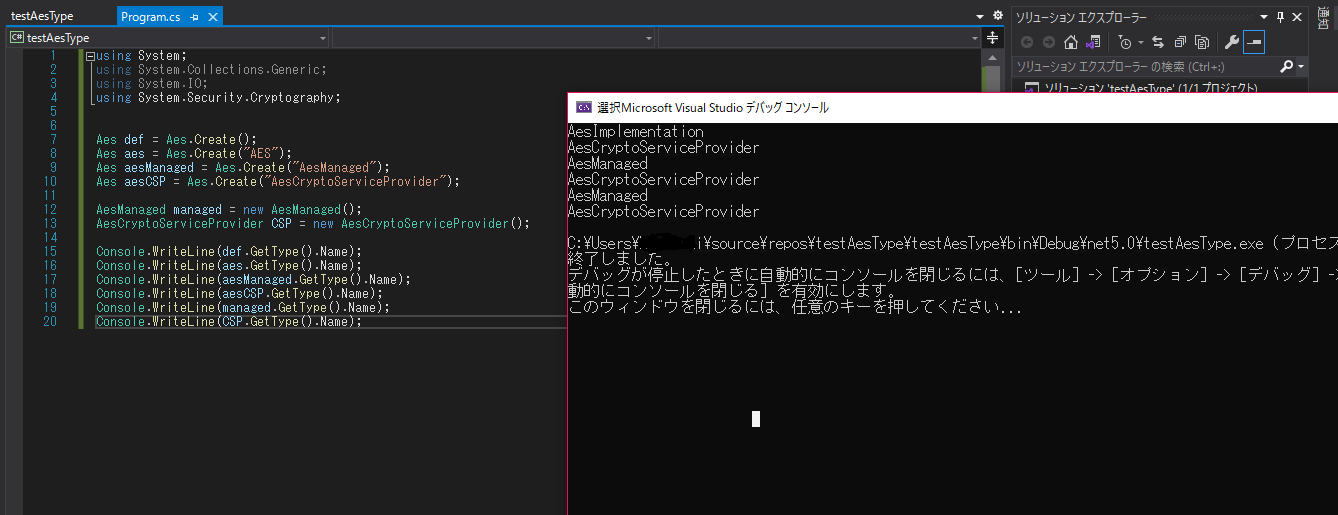The image size is (1338, 515).
Task: Click the Solution Explorer back button
Action: [1026, 42]
